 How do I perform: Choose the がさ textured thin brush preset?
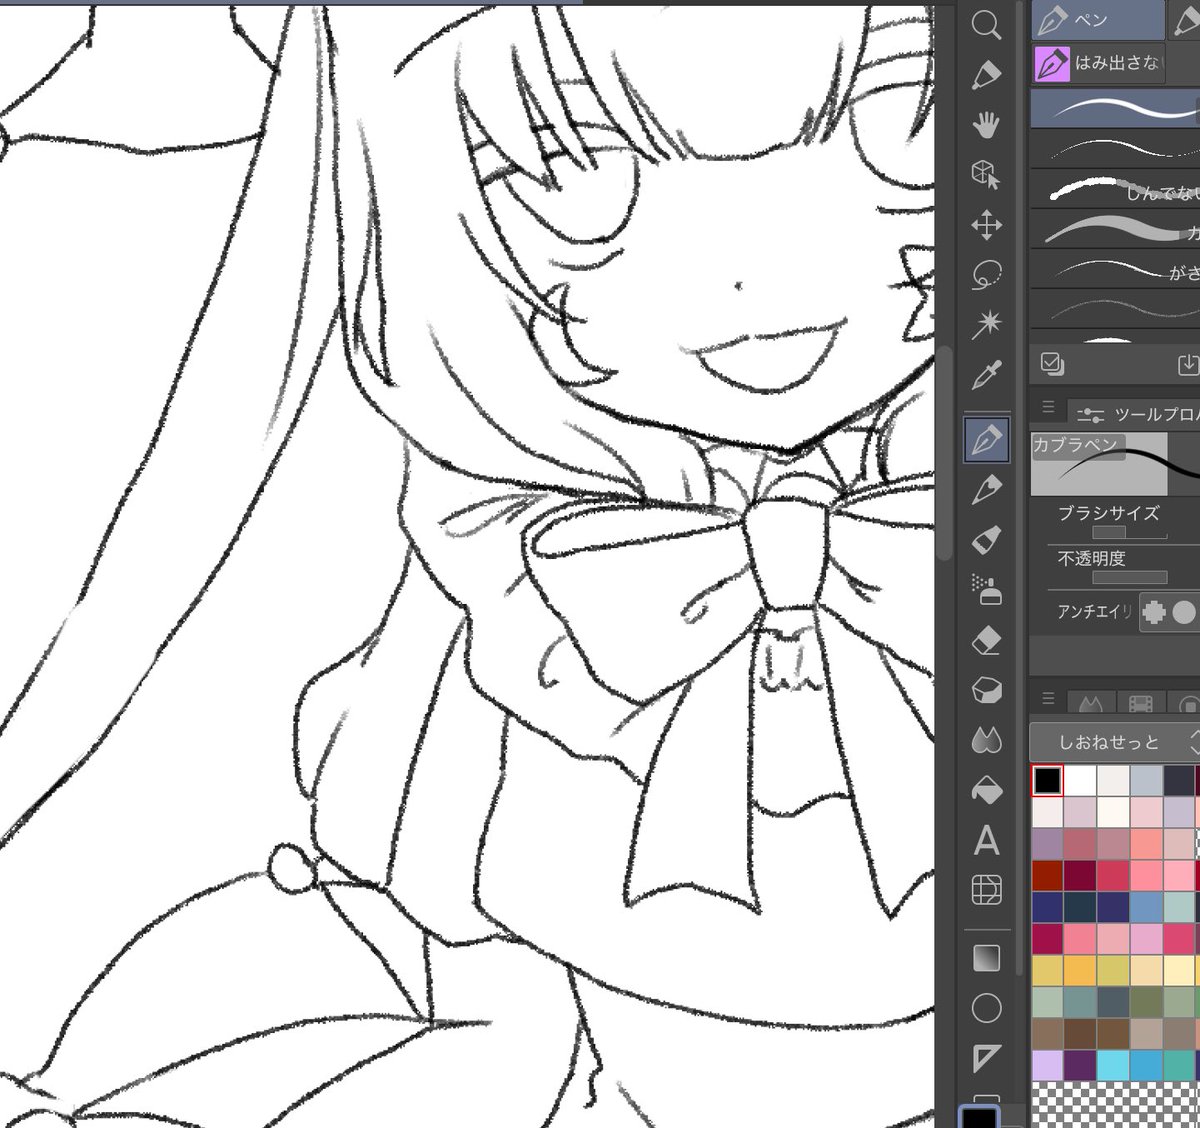pyautogui.click(x=1115, y=269)
